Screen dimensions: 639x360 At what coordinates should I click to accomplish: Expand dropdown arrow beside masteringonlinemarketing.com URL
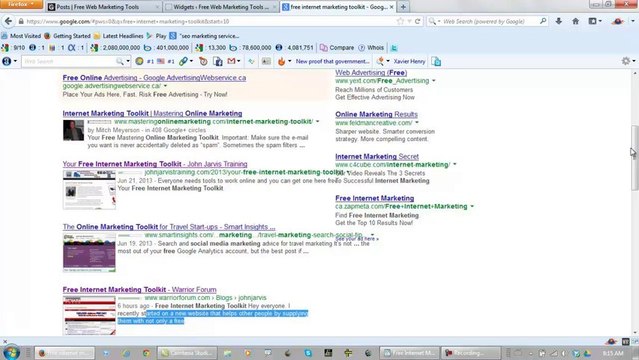click(x=317, y=121)
